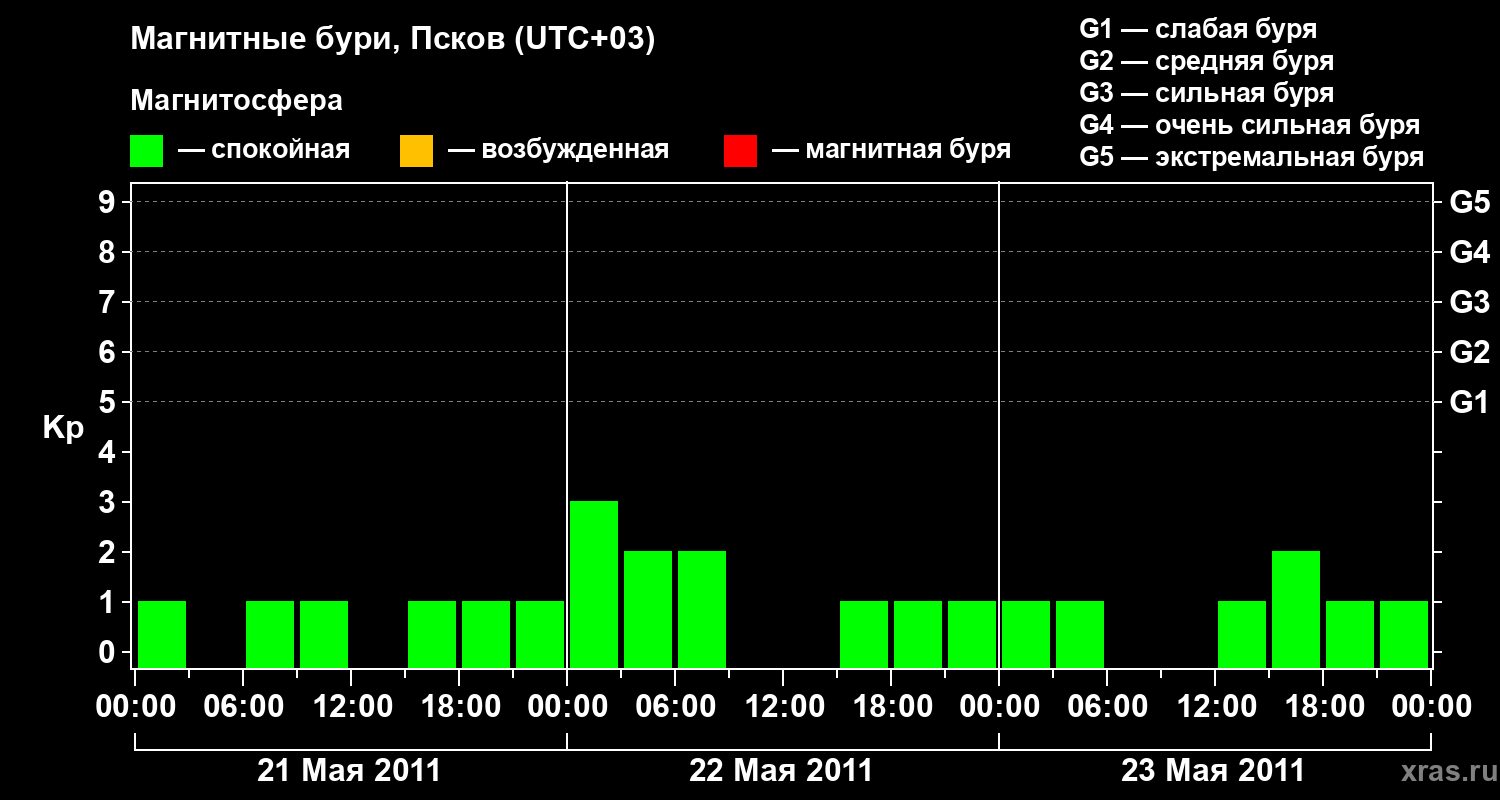Image resolution: width=1500 pixels, height=800 pixels.
Task: Click the legend label '— магнитная буря'
Action: coord(892,151)
